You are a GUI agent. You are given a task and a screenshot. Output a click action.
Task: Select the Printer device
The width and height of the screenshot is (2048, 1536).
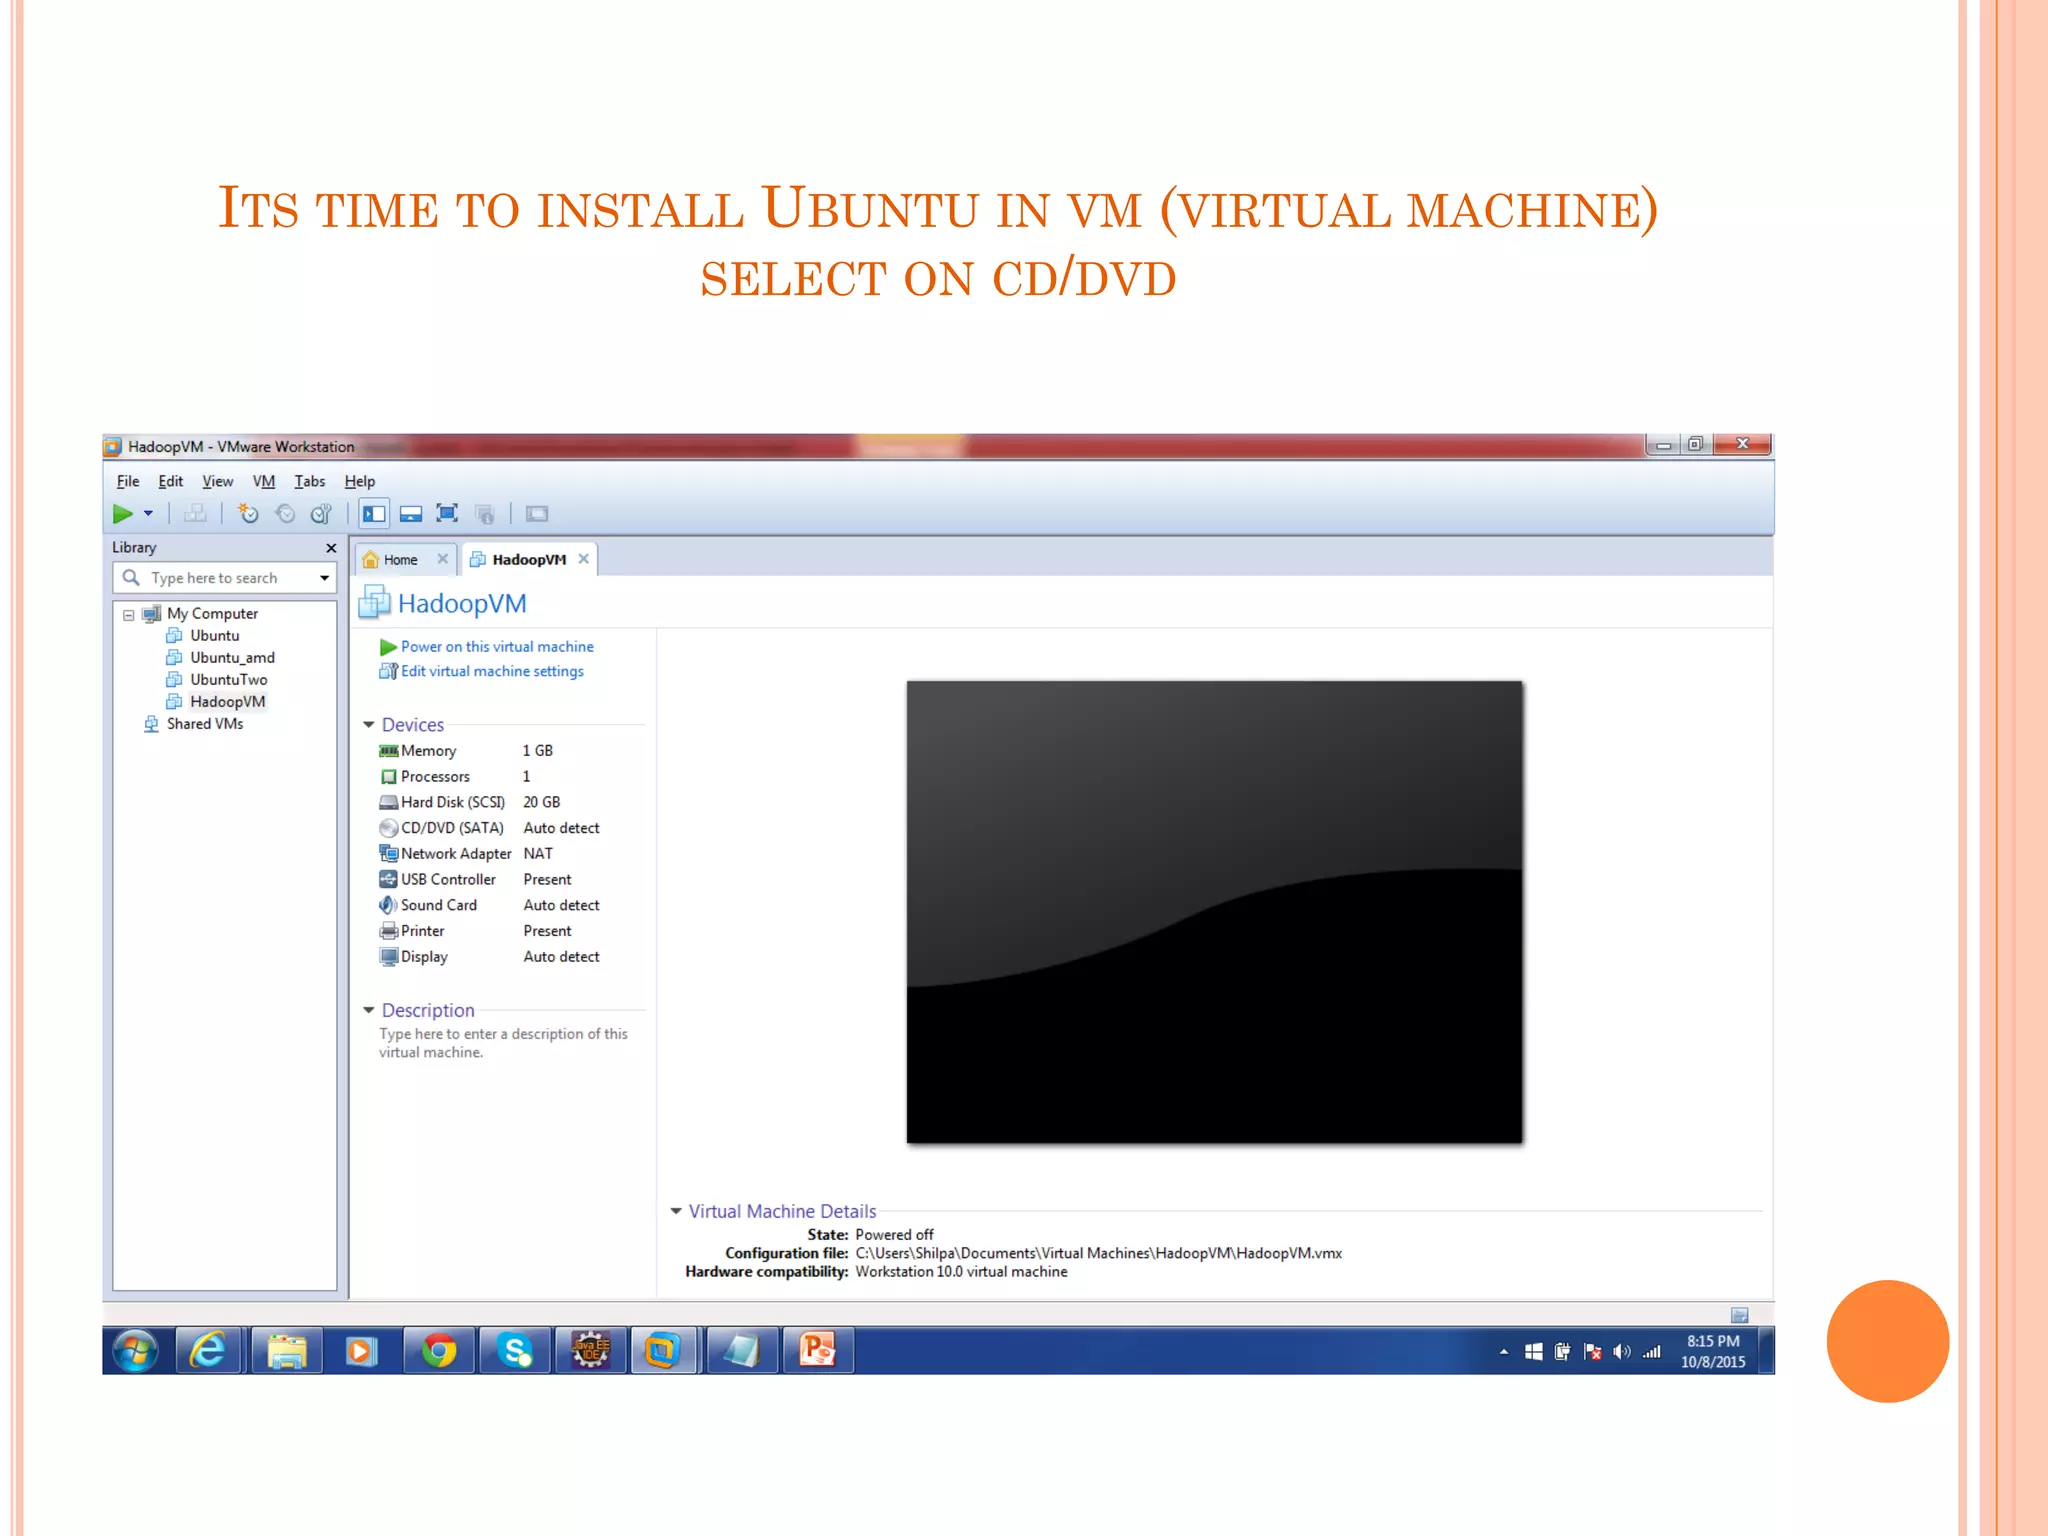[475, 931]
